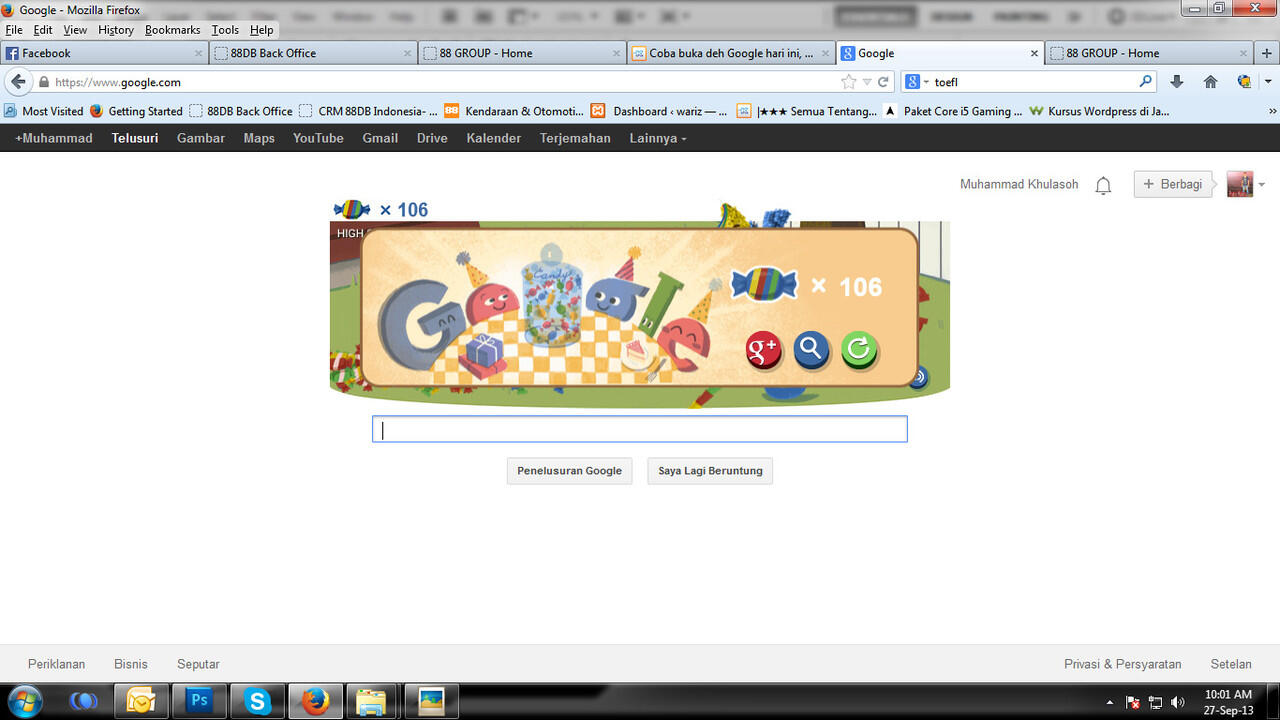Click the Saya Lagi Beruntung button
This screenshot has height=720, width=1280.
coord(710,471)
